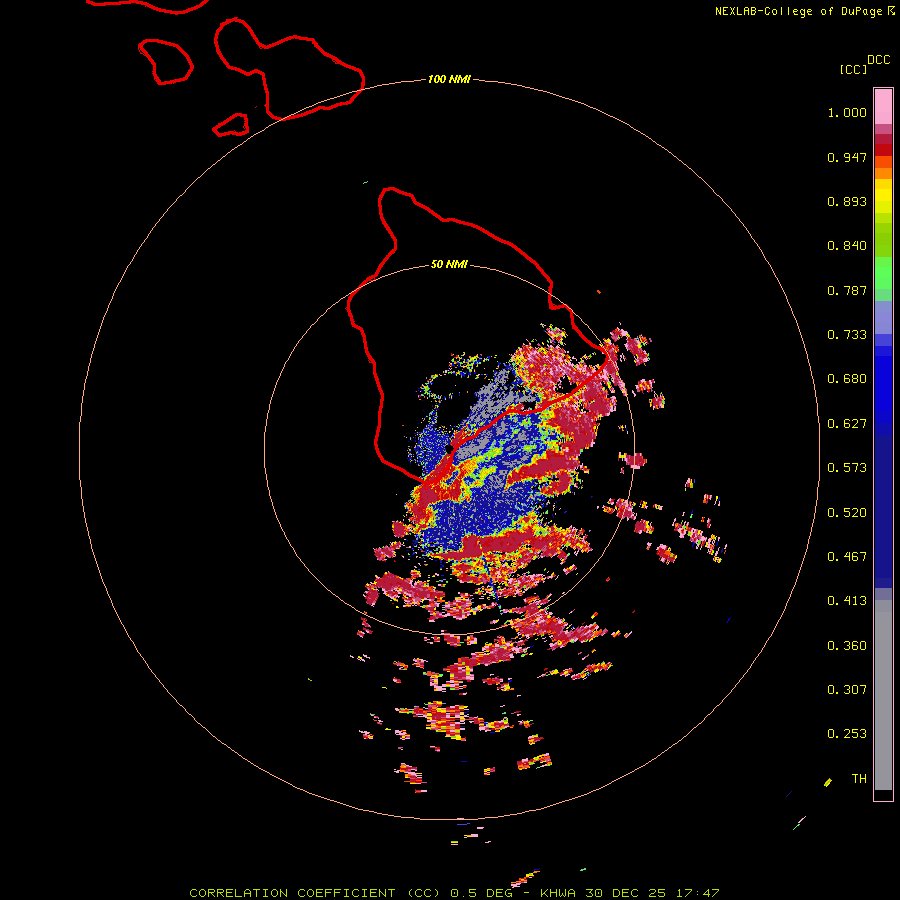Click the 0.573 scale value
The width and height of the screenshot is (900, 900).
point(847,468)
